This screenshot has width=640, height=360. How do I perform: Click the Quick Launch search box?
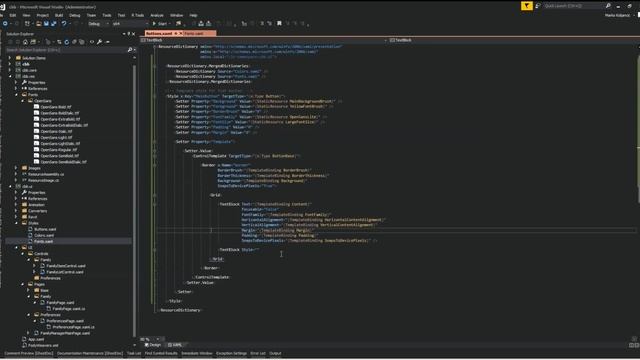(573, 6)
